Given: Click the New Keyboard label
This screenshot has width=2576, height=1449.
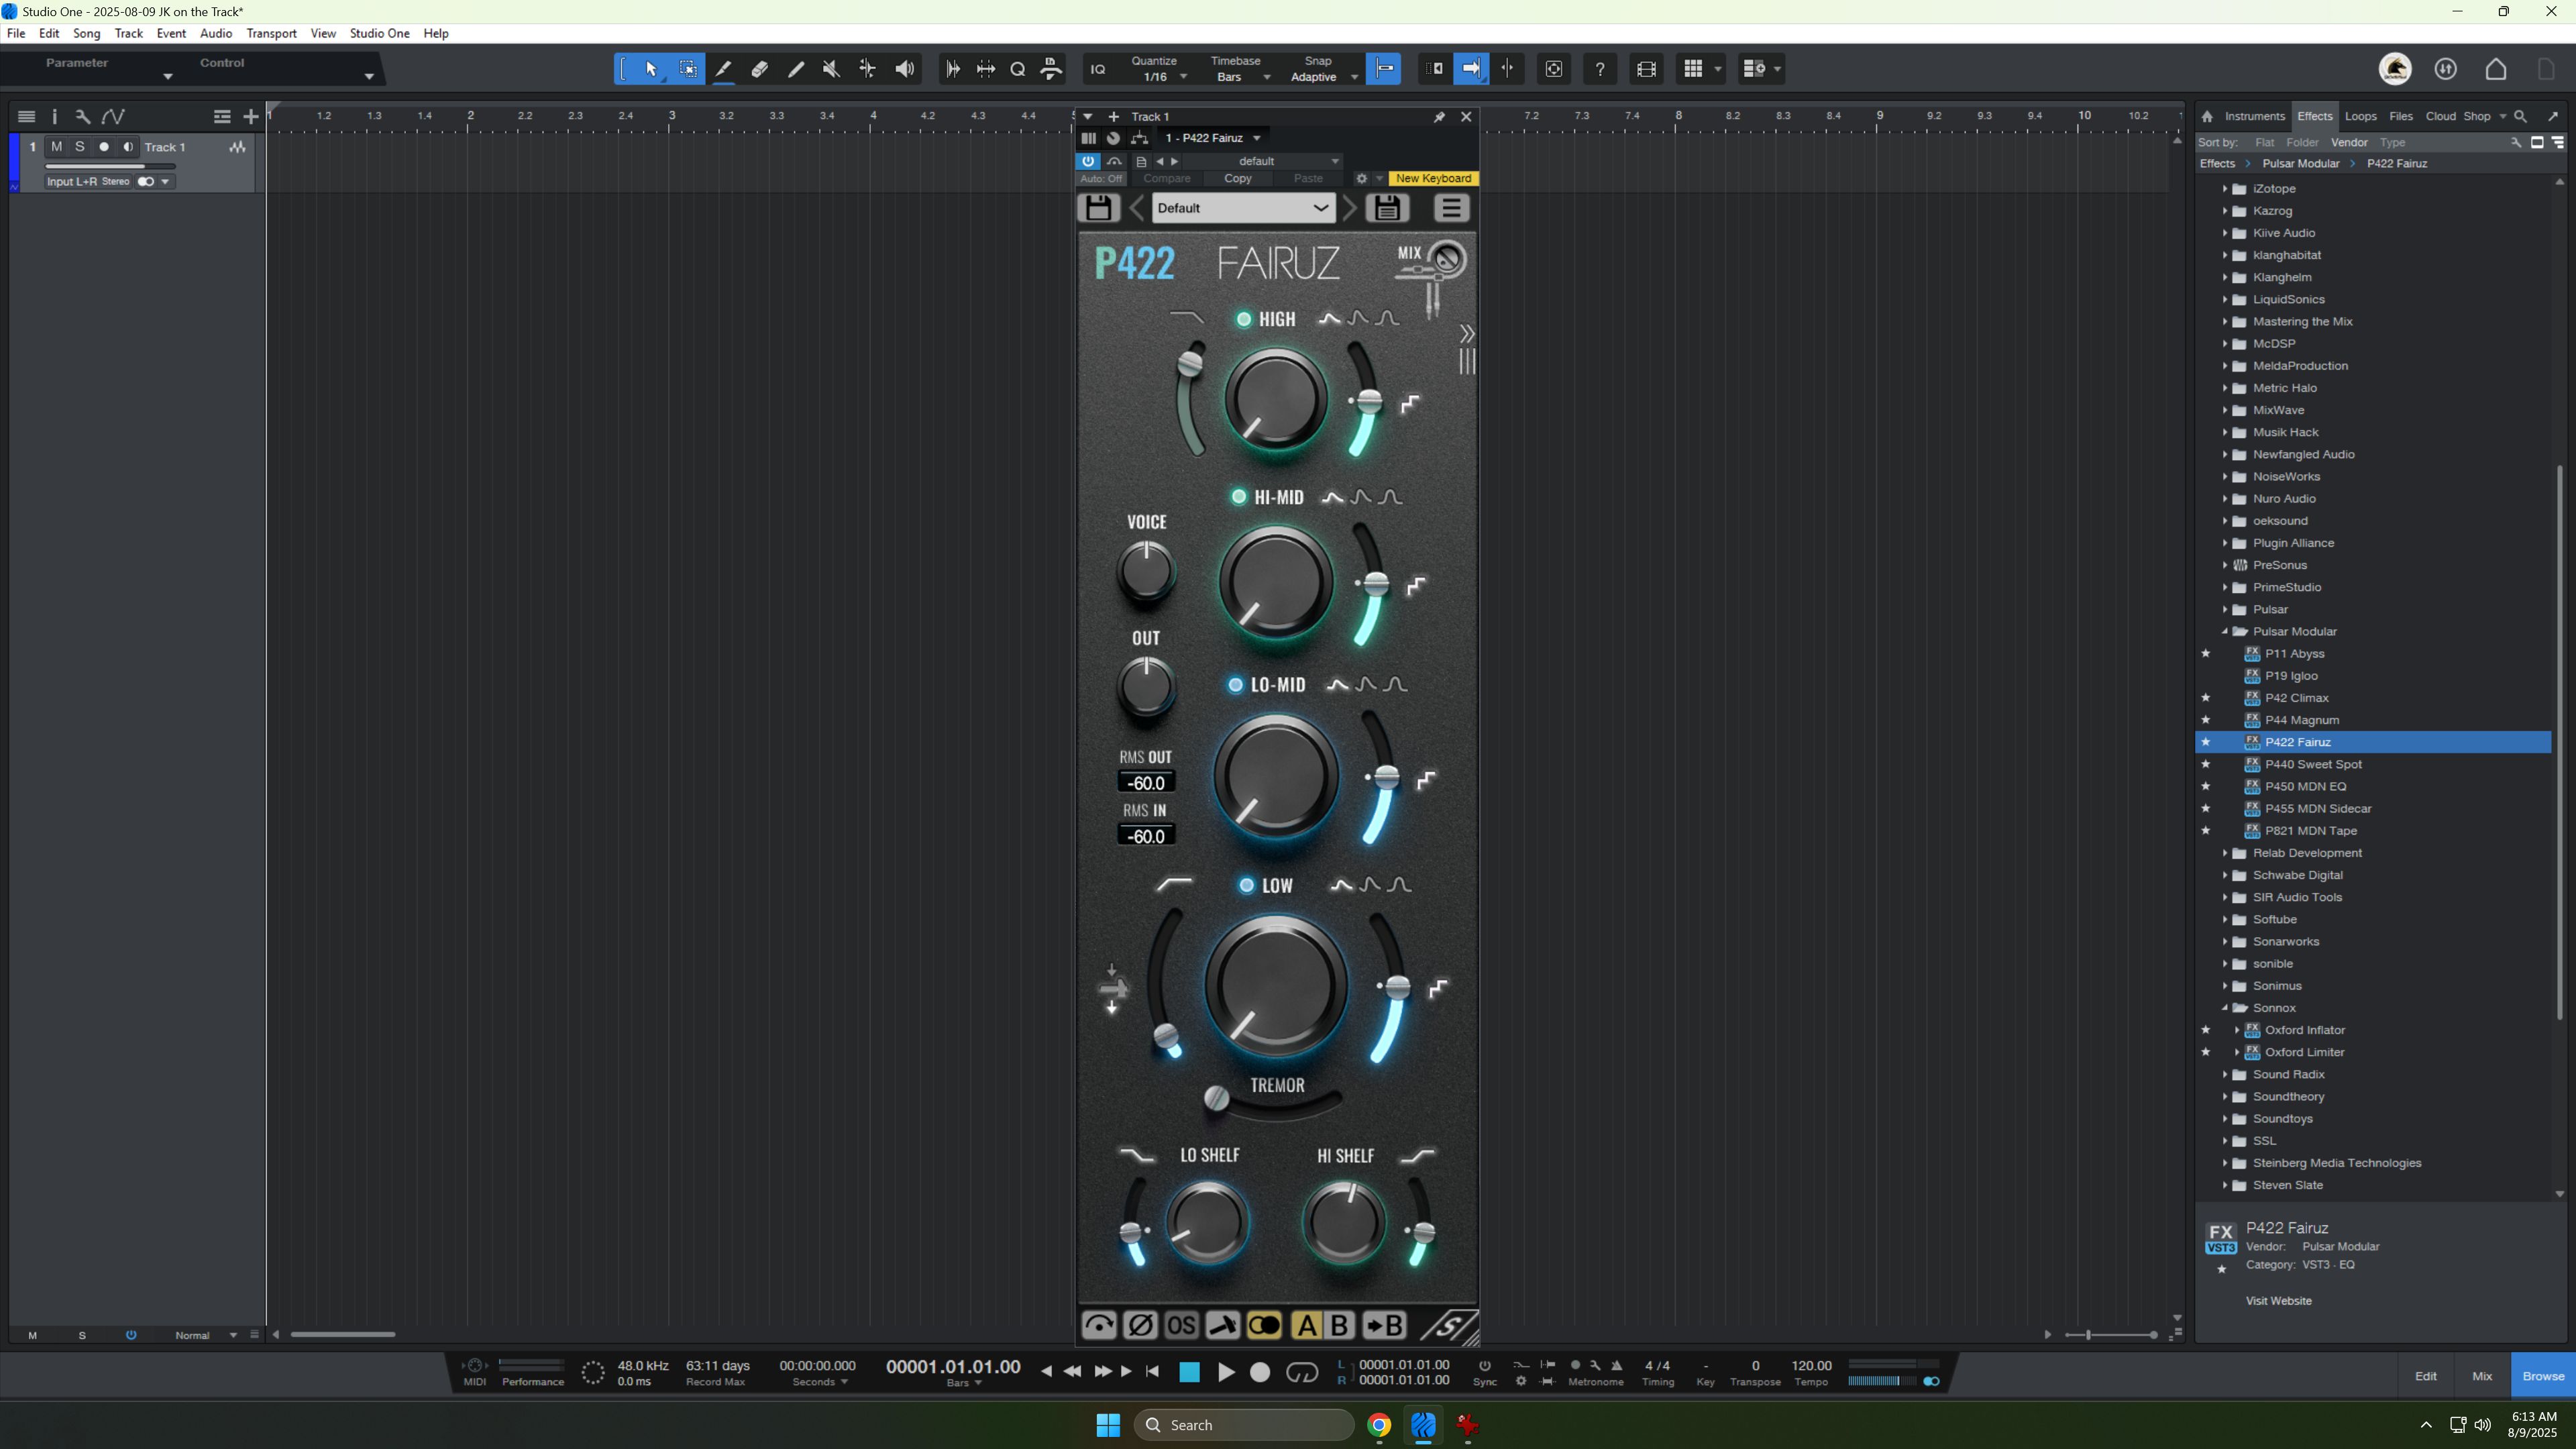Looking at the screenshot, I should [1433, 179].
